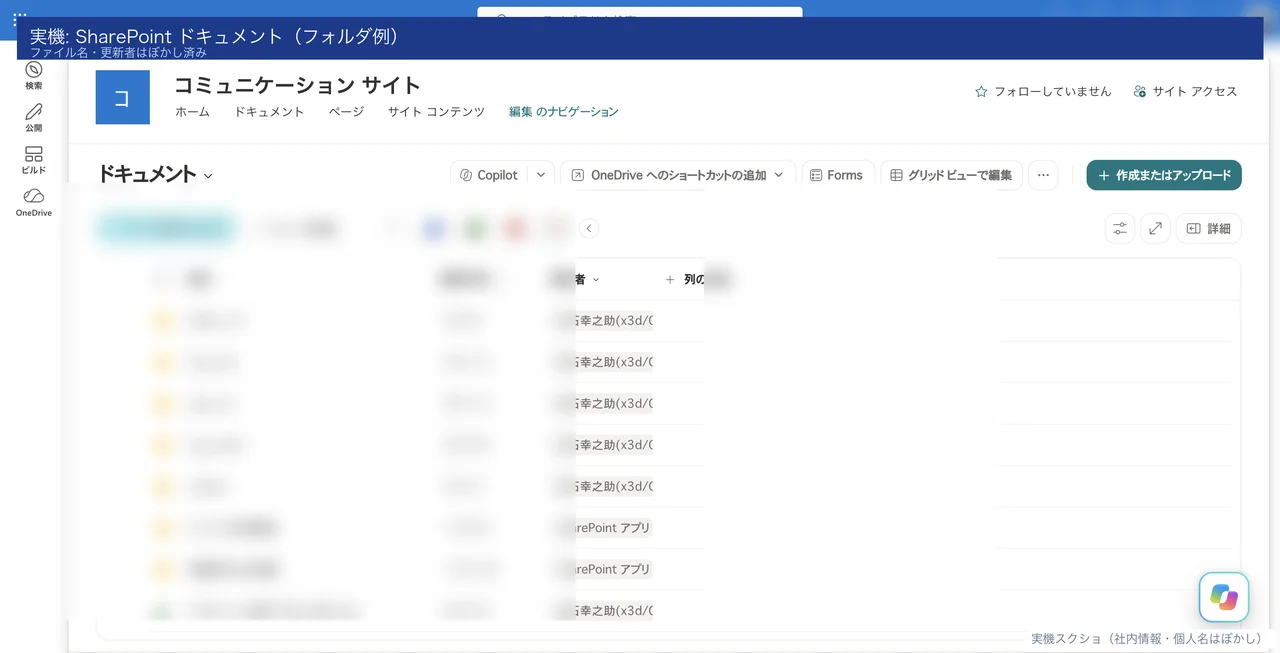Viewport: 1280px width, 653px height.
Task: Collapse the filter pills with left chevron
Action: pos(589,228)
